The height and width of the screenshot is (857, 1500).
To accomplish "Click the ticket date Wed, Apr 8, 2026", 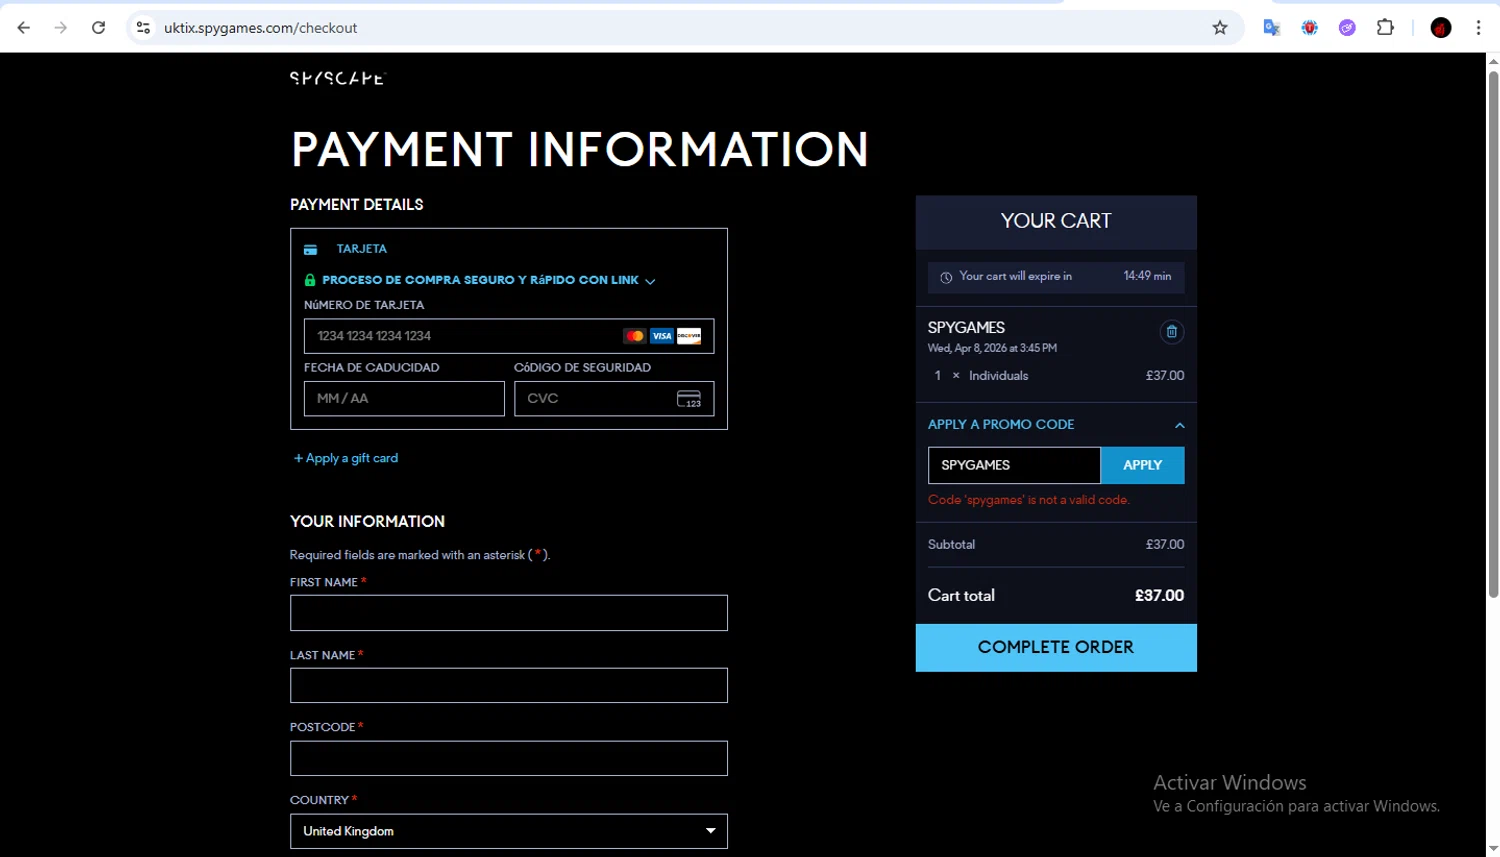I will (x=992, y=348).
